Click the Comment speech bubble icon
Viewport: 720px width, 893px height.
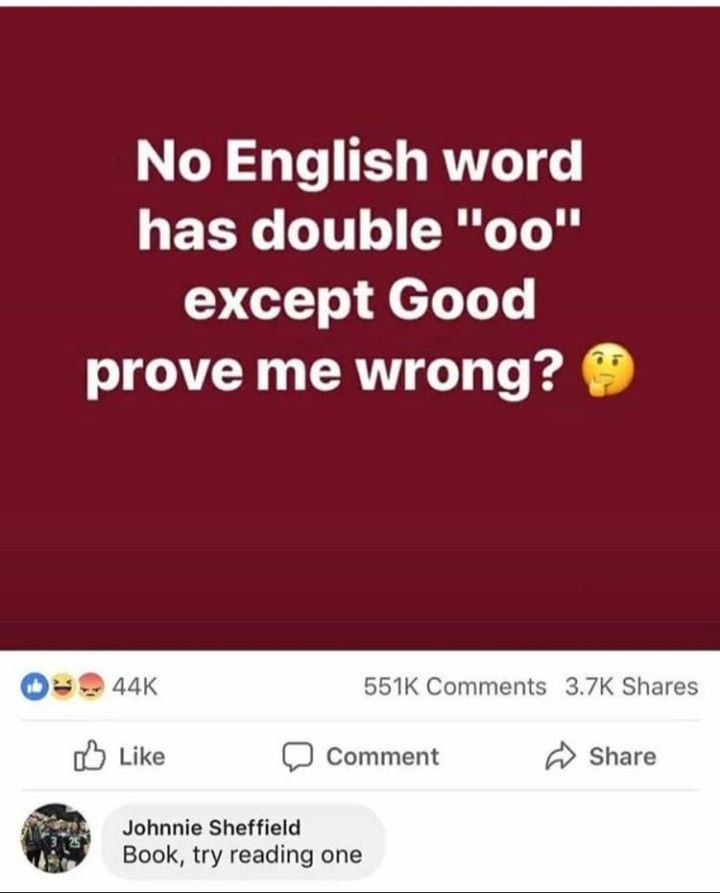[297, 757]
